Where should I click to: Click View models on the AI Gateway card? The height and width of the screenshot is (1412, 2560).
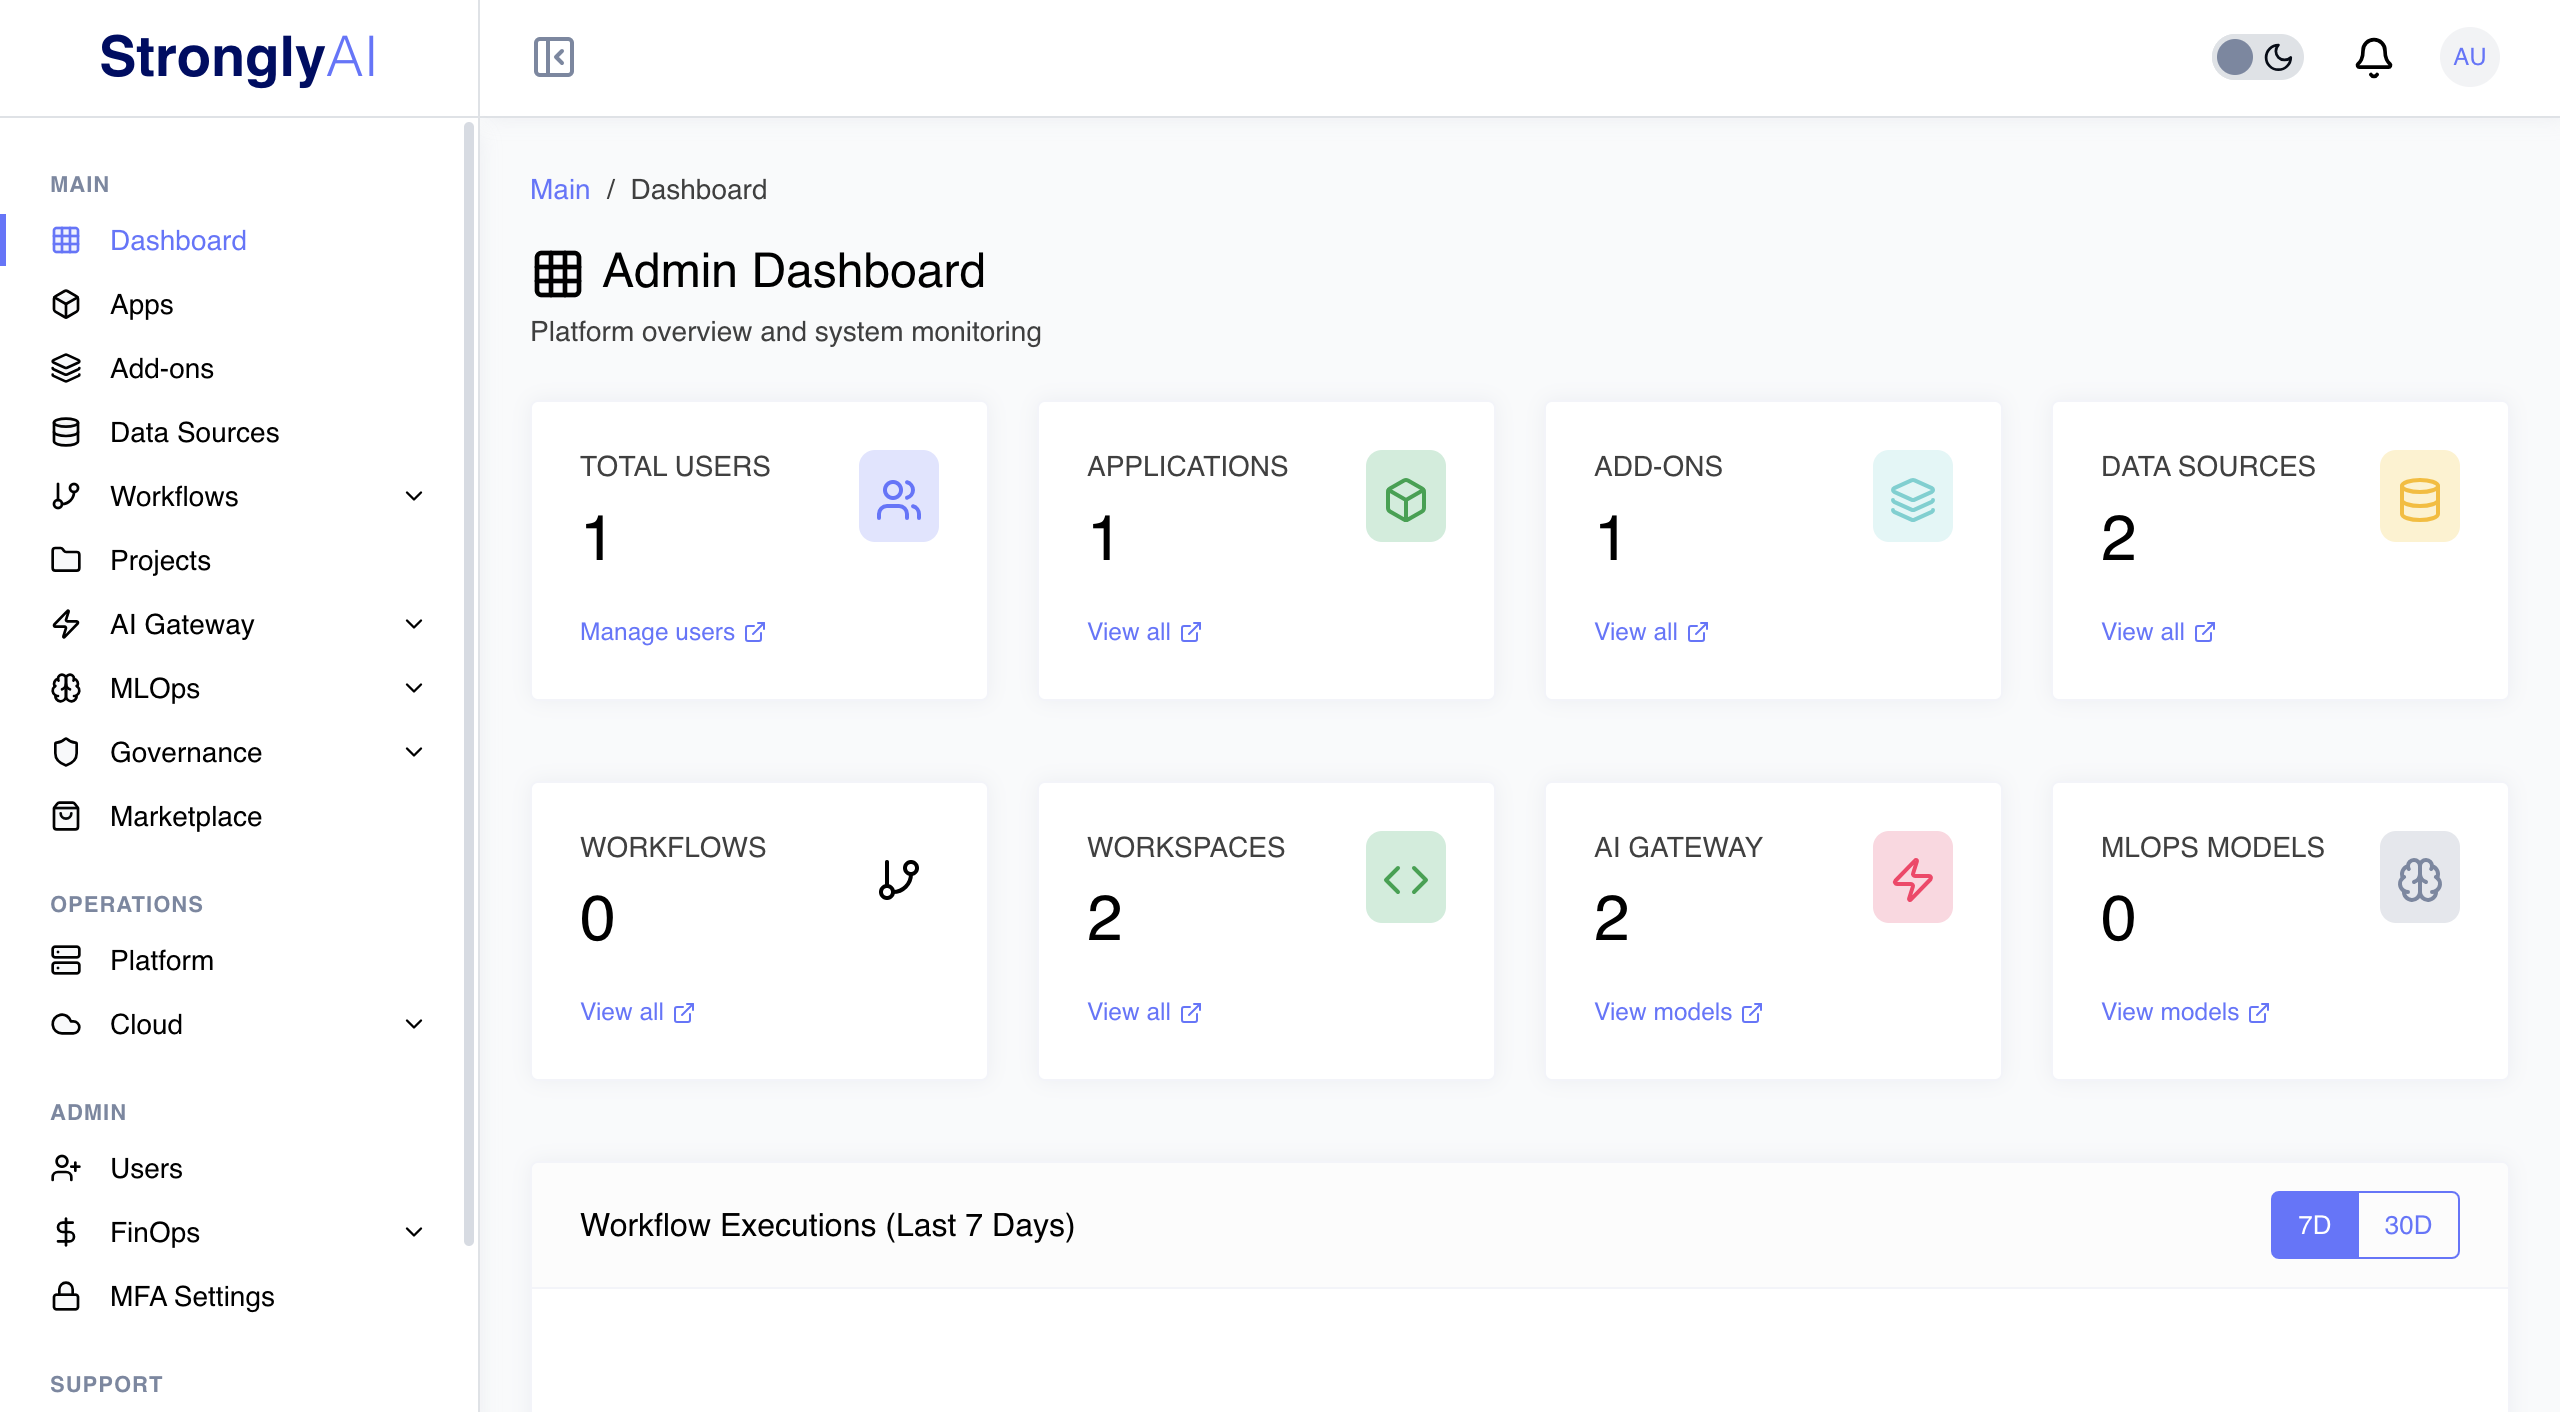coord(1677,1011)
